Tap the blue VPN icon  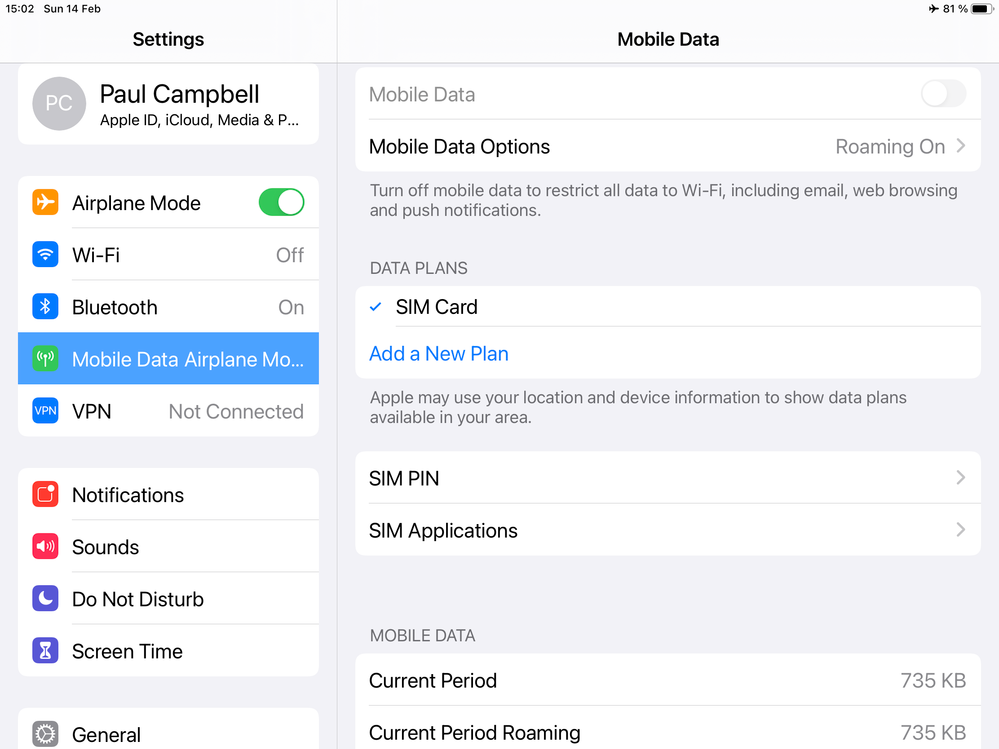pyautogui.click(x=45, y=411)
